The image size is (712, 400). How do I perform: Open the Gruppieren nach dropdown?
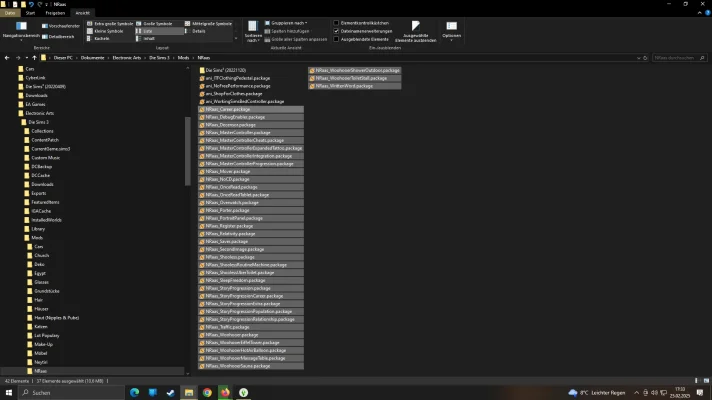[x=286, y=23]
